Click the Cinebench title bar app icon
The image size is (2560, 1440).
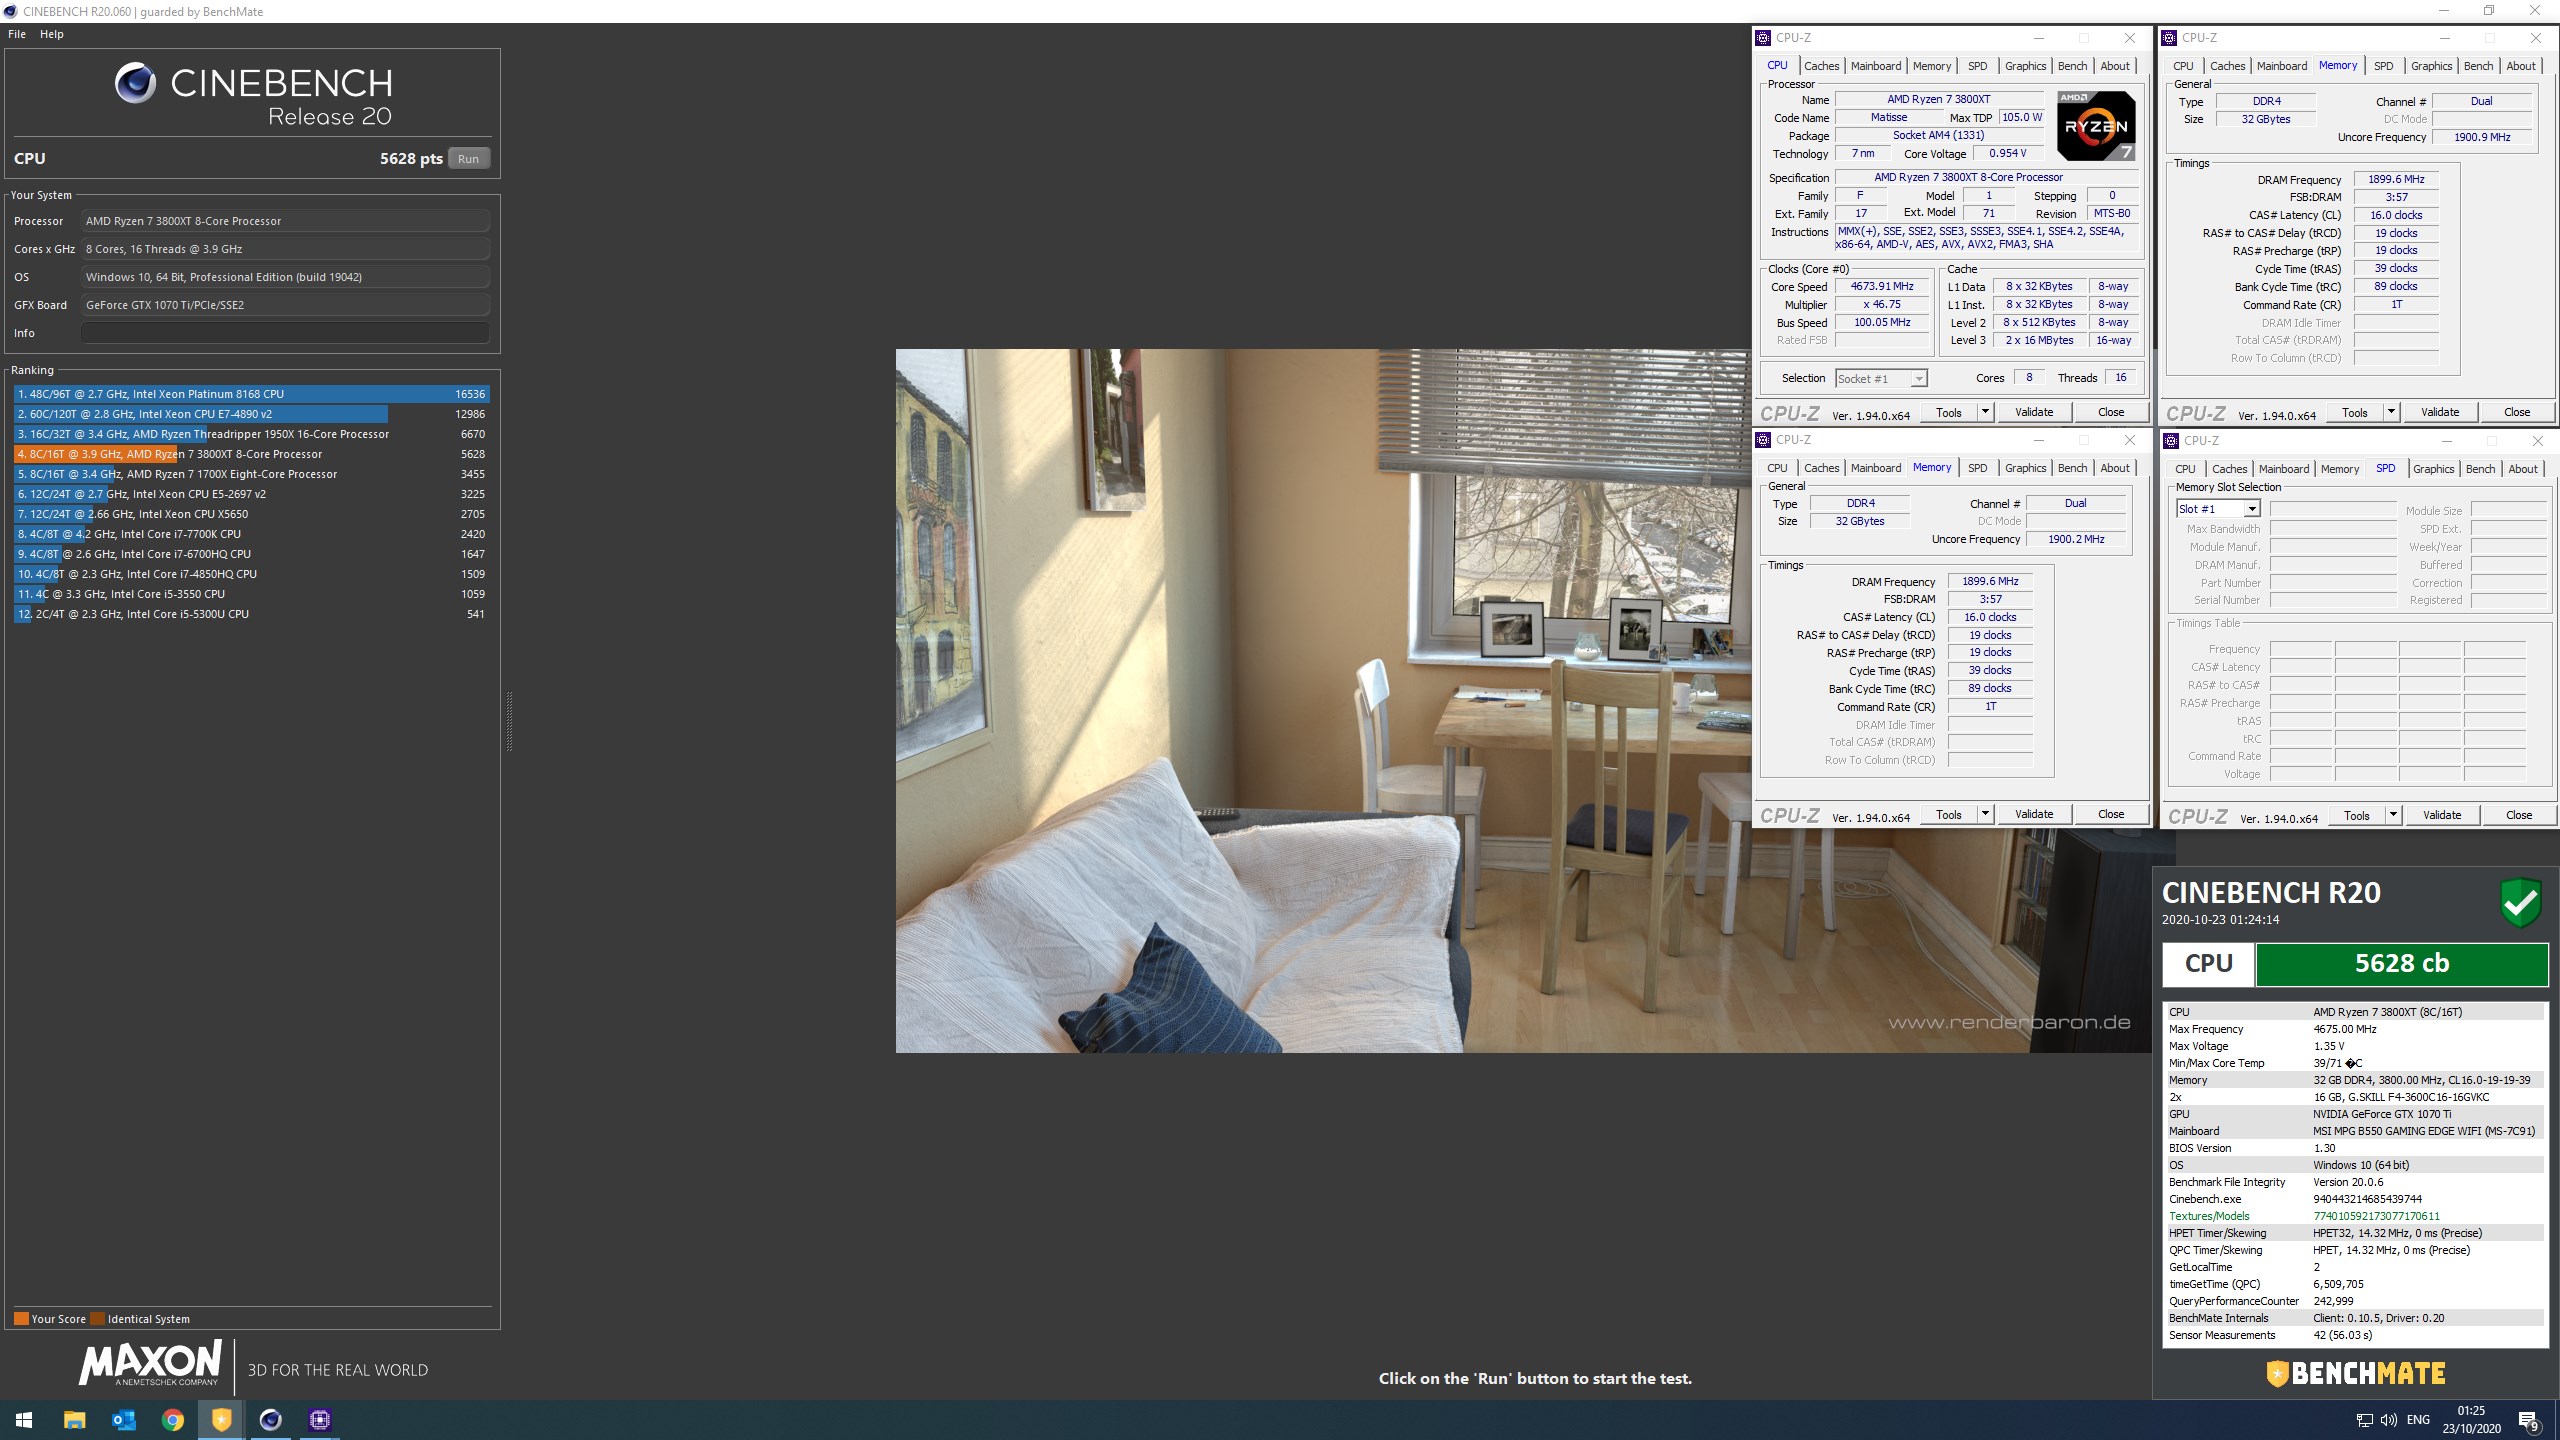pyautogui.click(x=10, y=11)
